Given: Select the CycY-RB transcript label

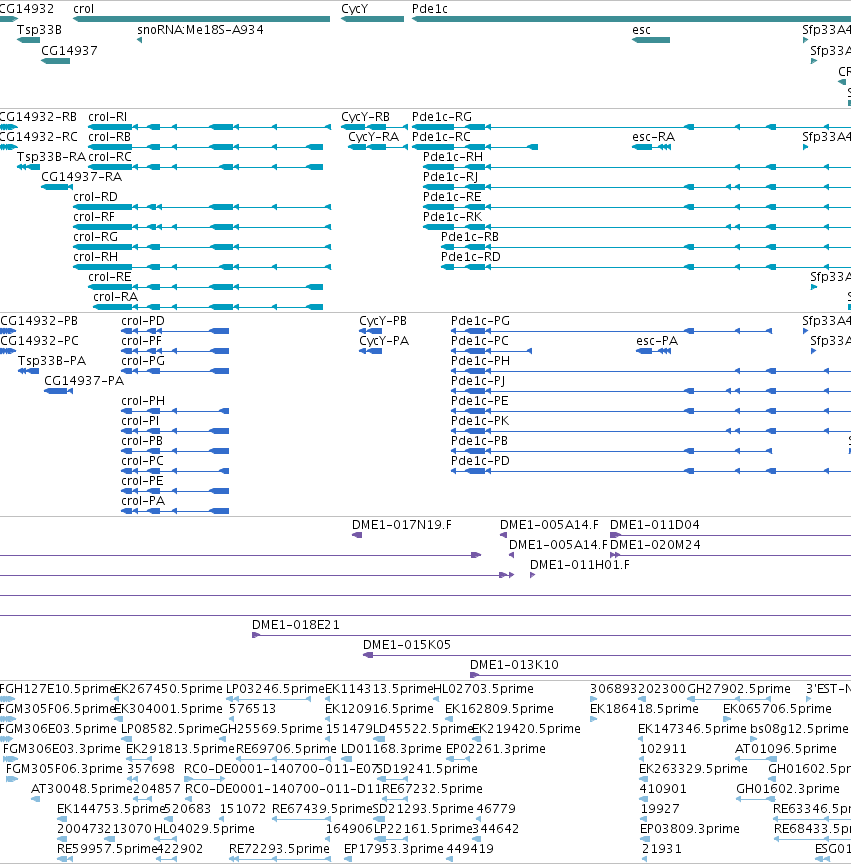Looking at the screenshot, I should coord(365,117).
